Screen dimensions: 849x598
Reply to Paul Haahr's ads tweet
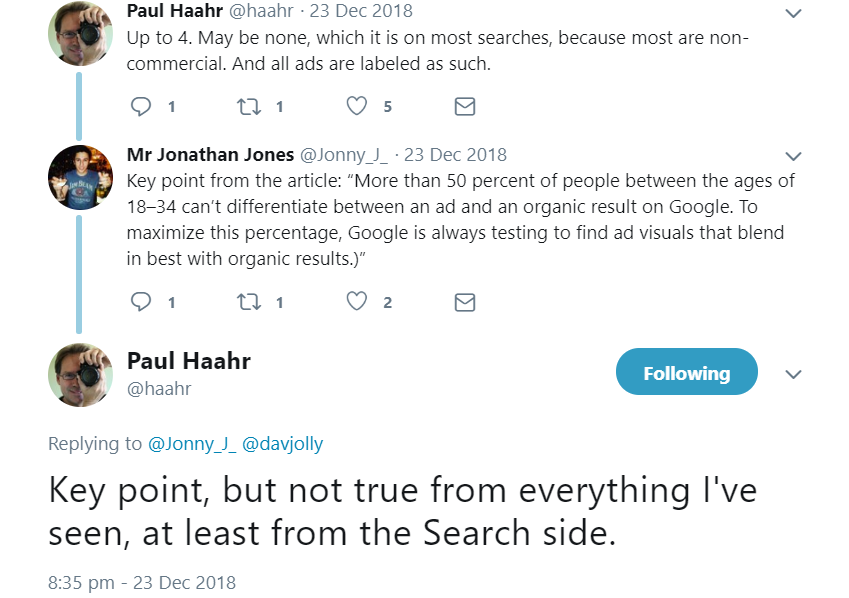pos(140,106)
